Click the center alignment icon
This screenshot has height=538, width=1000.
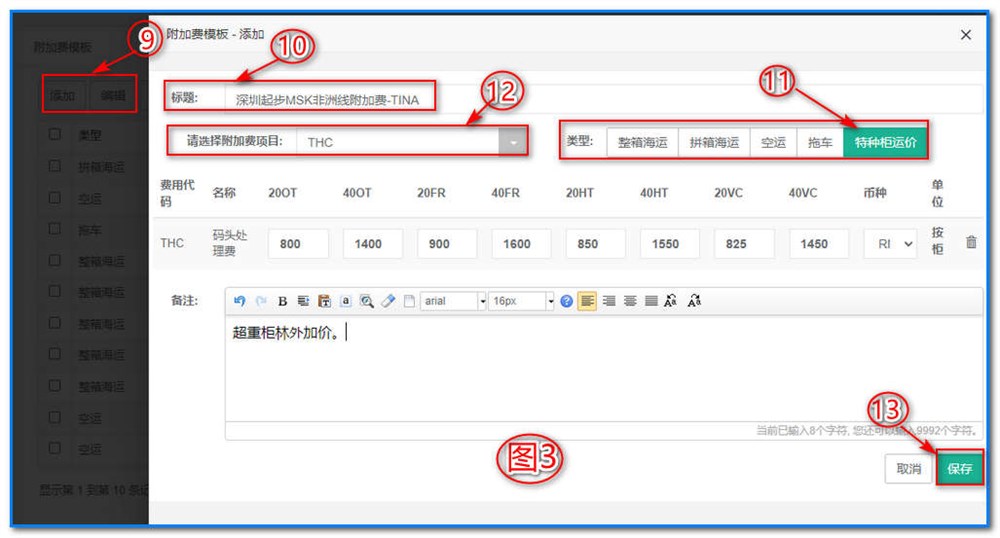(x=630, y=301)
